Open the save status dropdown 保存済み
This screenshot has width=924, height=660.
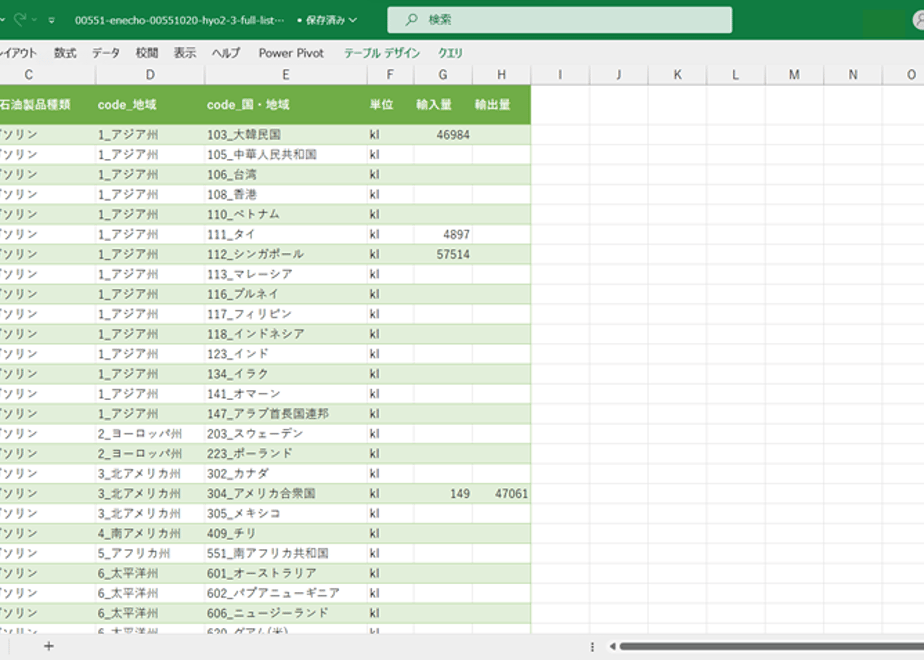click(x=328, y=20)
